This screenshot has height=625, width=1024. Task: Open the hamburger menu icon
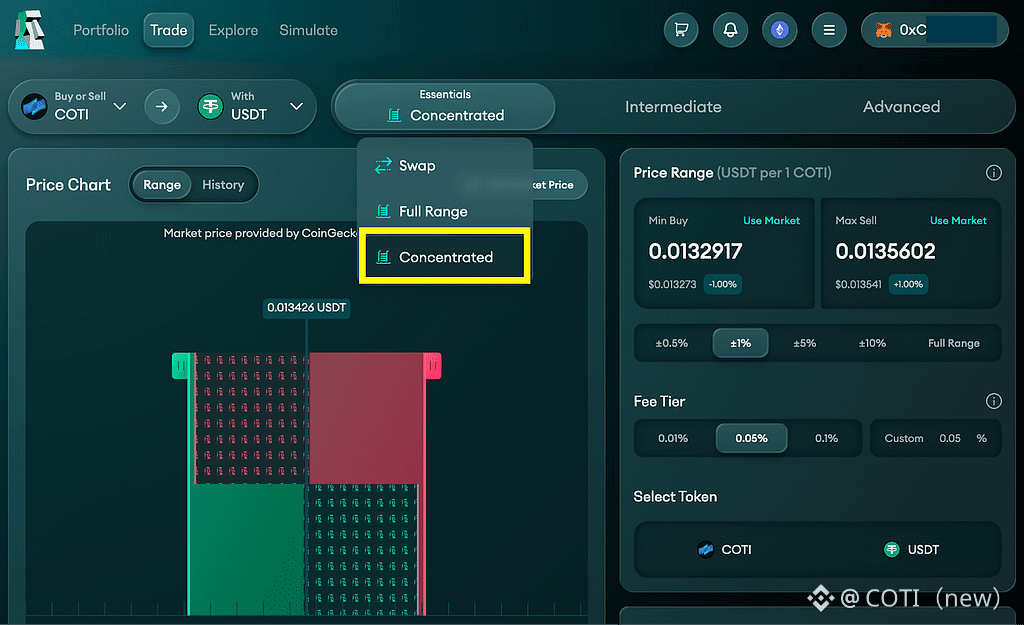[x=829, y=30]
